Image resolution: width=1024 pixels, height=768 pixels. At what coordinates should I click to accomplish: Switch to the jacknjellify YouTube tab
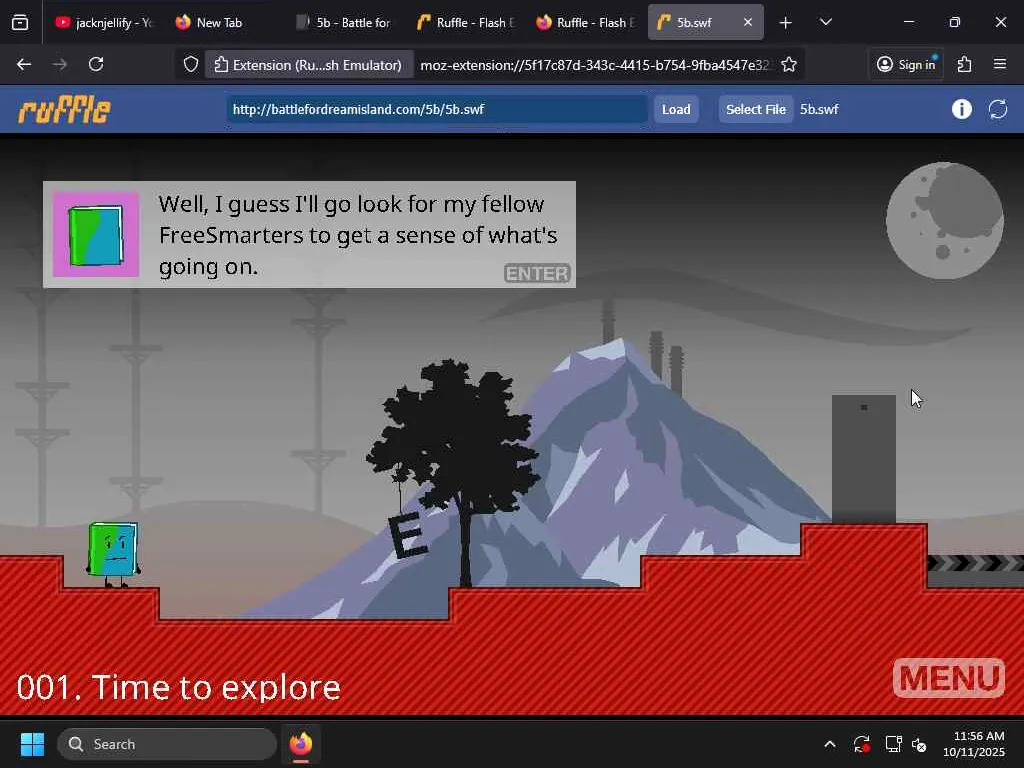(103, 23)
